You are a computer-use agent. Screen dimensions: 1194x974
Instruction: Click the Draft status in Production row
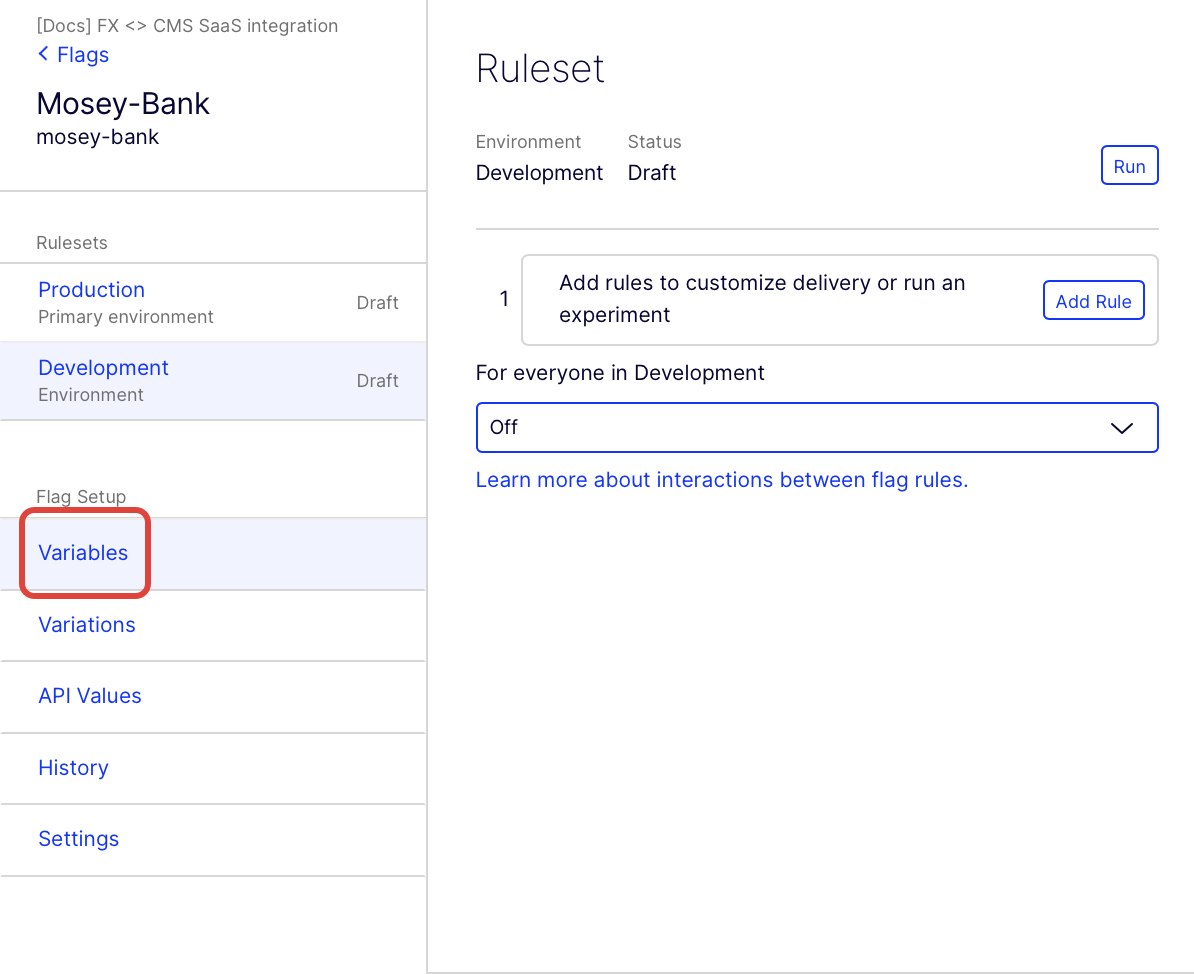coord(377,302)
